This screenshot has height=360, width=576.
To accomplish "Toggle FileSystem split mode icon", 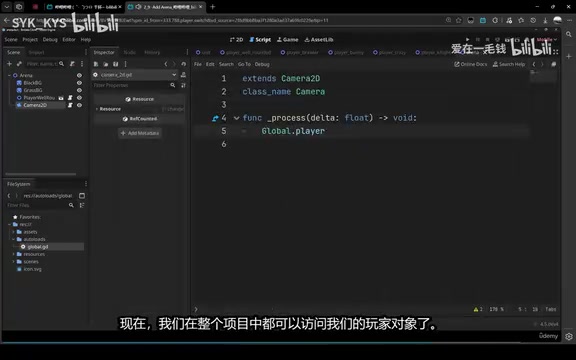I will point(82,195).
